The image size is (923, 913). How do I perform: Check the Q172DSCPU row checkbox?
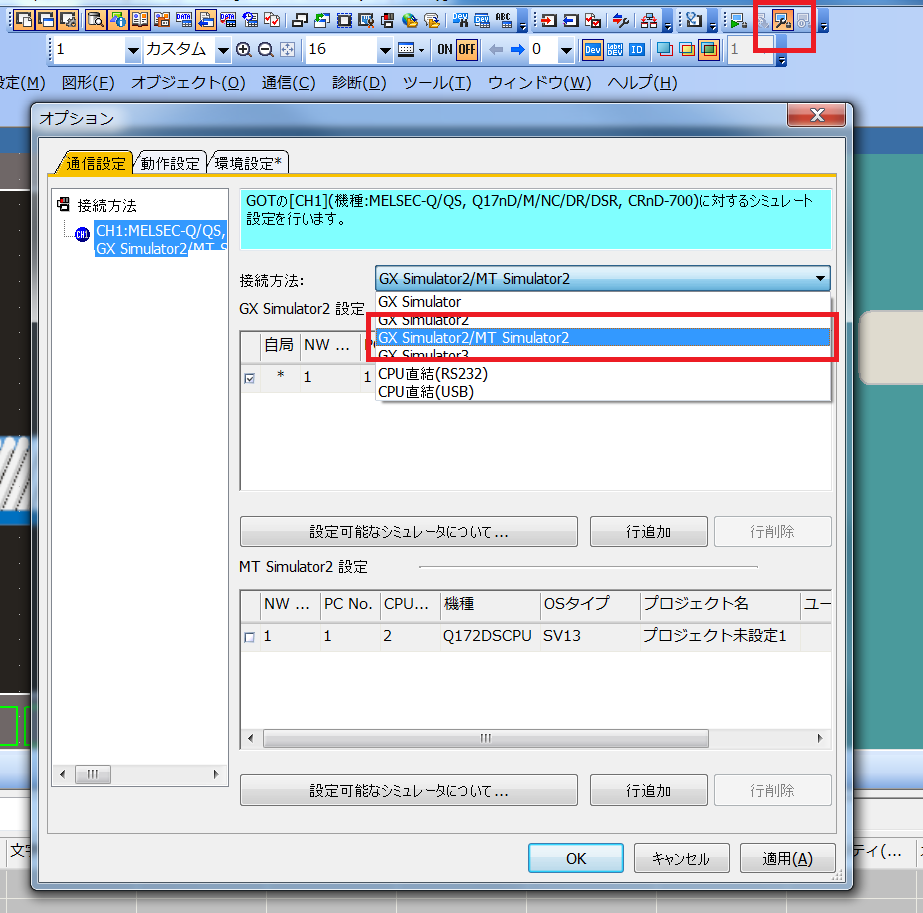pos(250,637)
